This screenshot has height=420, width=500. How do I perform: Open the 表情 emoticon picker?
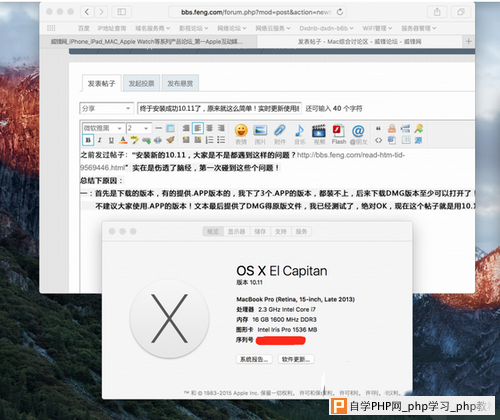[241, 134]
